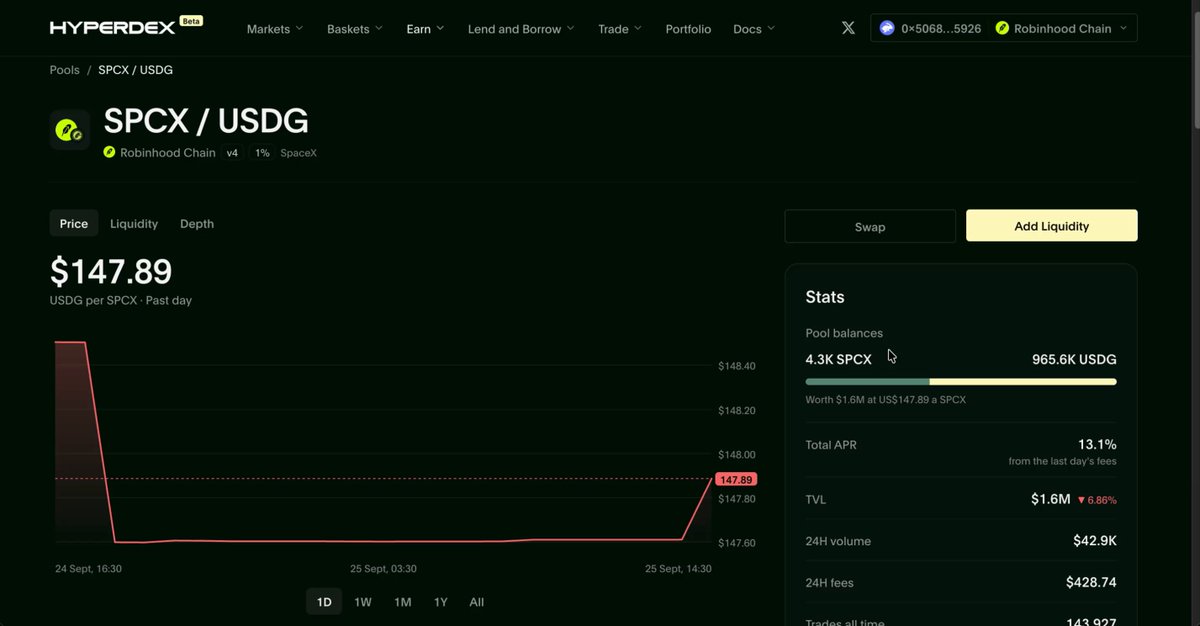Select the 1Y time range
This screenshot has width=1200, height=626.
[x=440, y=602]
